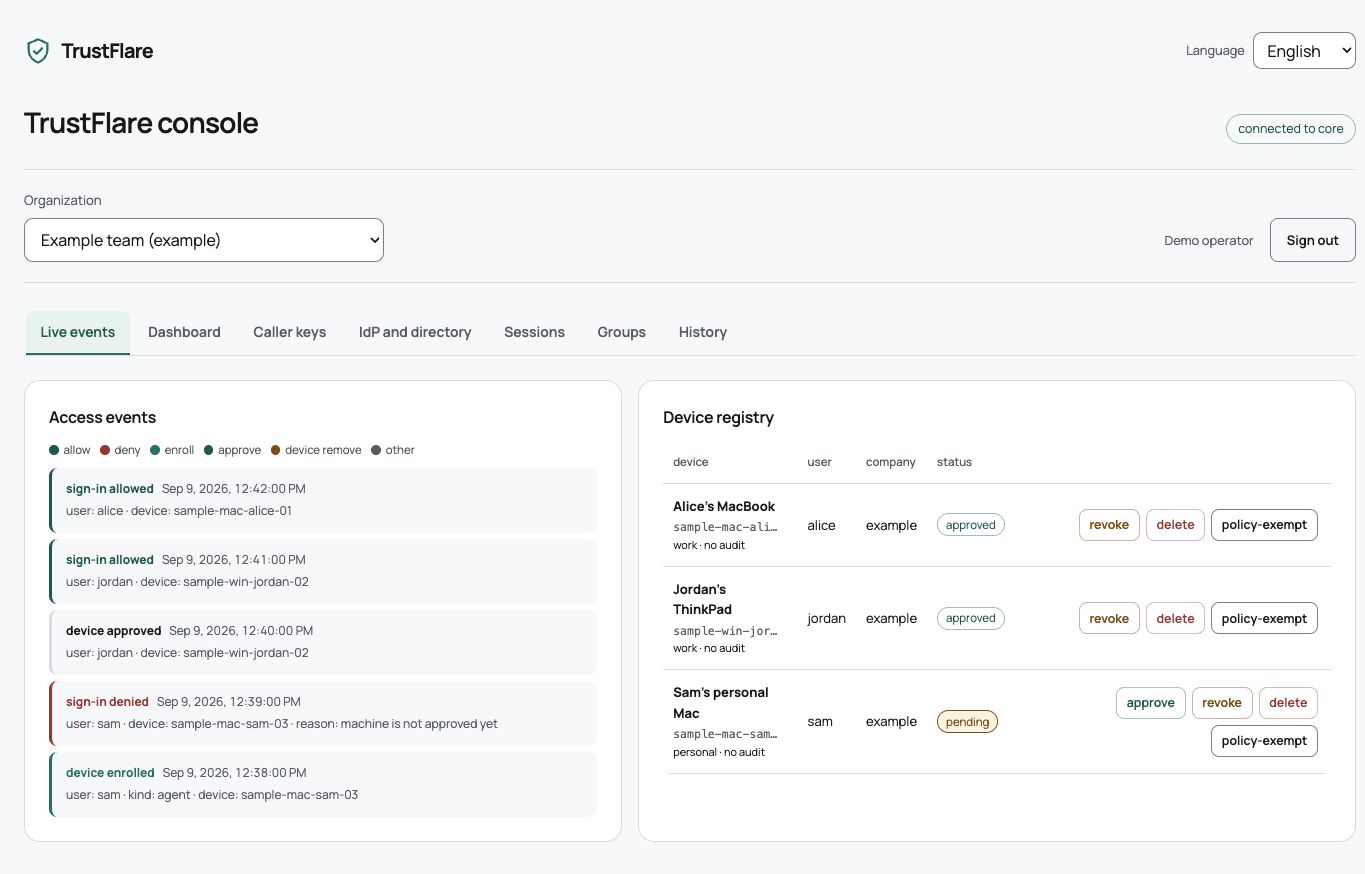Open the Groups tab
Viewport: 1365px width, 874px height.
pyautogui.click(x=622, y=332)
